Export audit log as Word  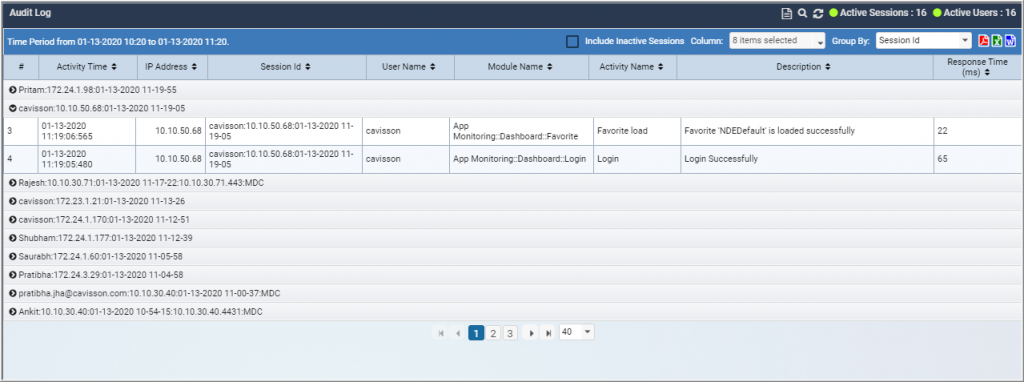point(1010,41)
